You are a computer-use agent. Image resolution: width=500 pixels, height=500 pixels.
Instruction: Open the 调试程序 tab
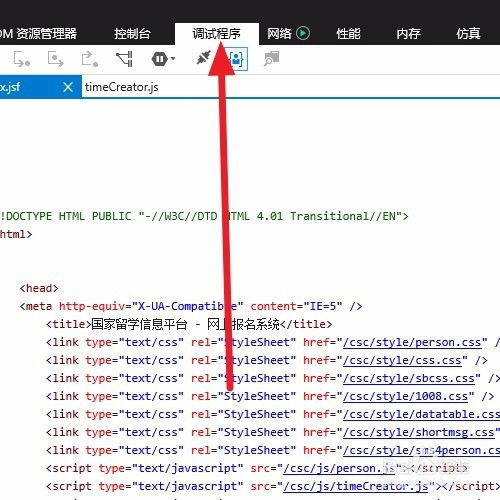point(217,34)
